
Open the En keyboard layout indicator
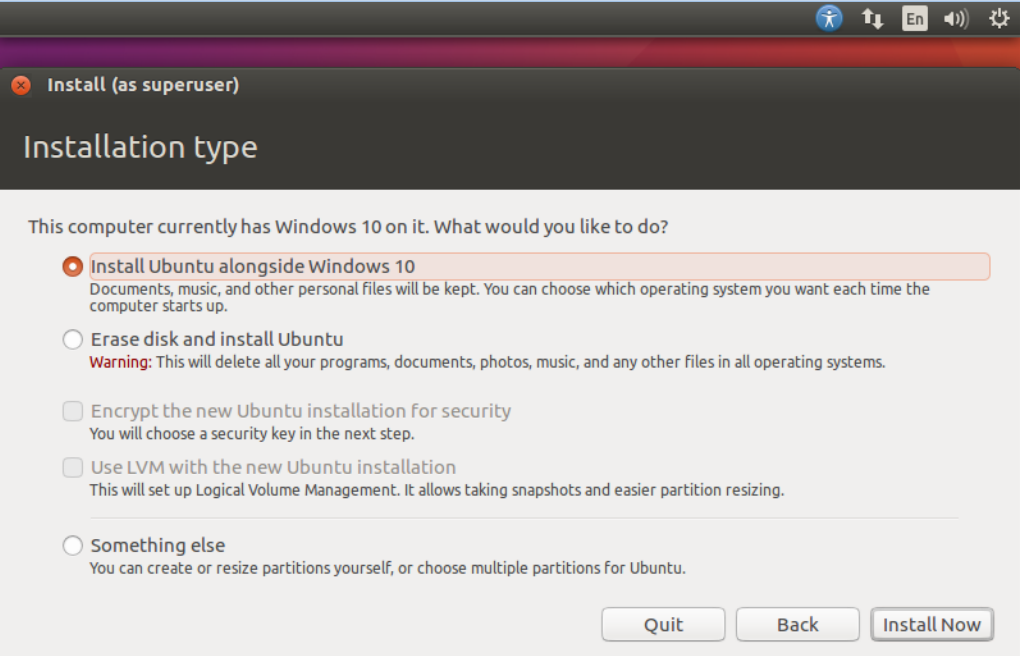point(915,18)
